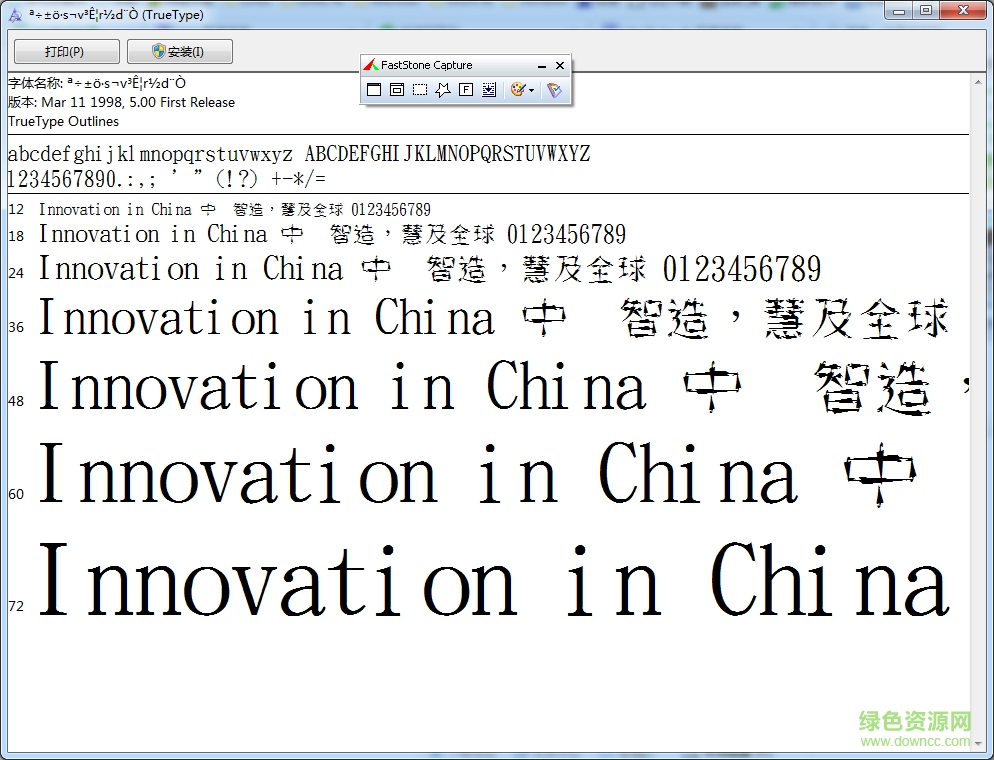Minimize the font viewer window
This screenshot has width=994, height=760.
(899, 11)
